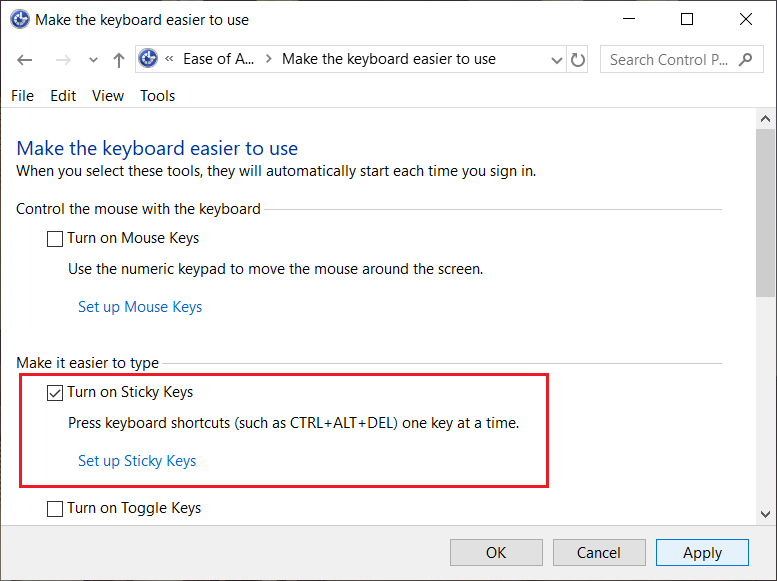Click the title bar window icon

click(x=18, y=19)
